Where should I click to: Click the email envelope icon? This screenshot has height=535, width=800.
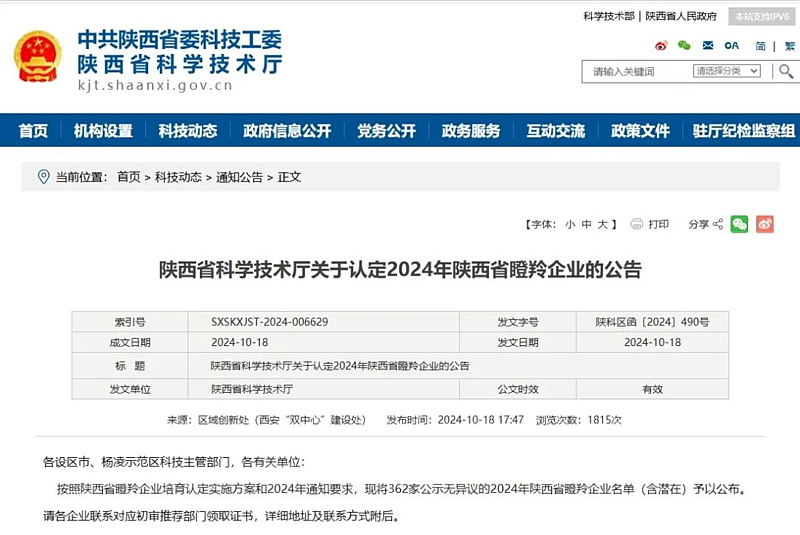(x=708, y=46)
